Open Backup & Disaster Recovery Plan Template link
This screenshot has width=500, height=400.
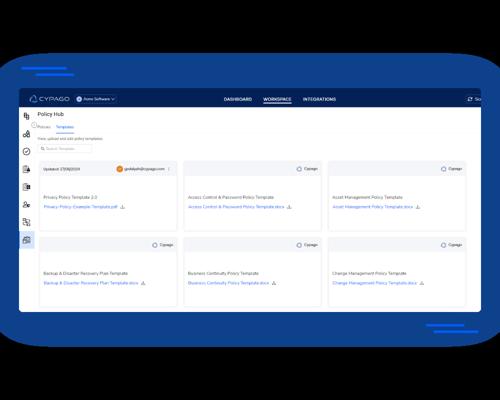coord(91,283)
